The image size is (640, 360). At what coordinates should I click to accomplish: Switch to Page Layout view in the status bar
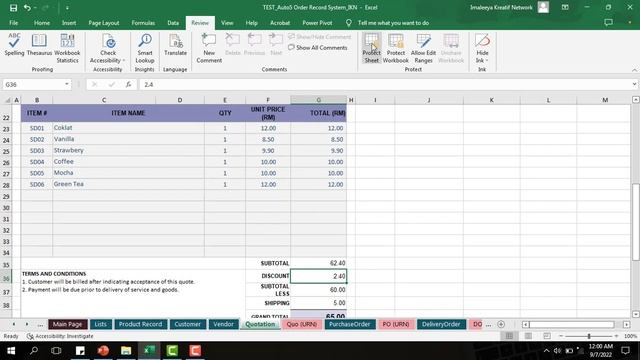(x=528, y=336)
